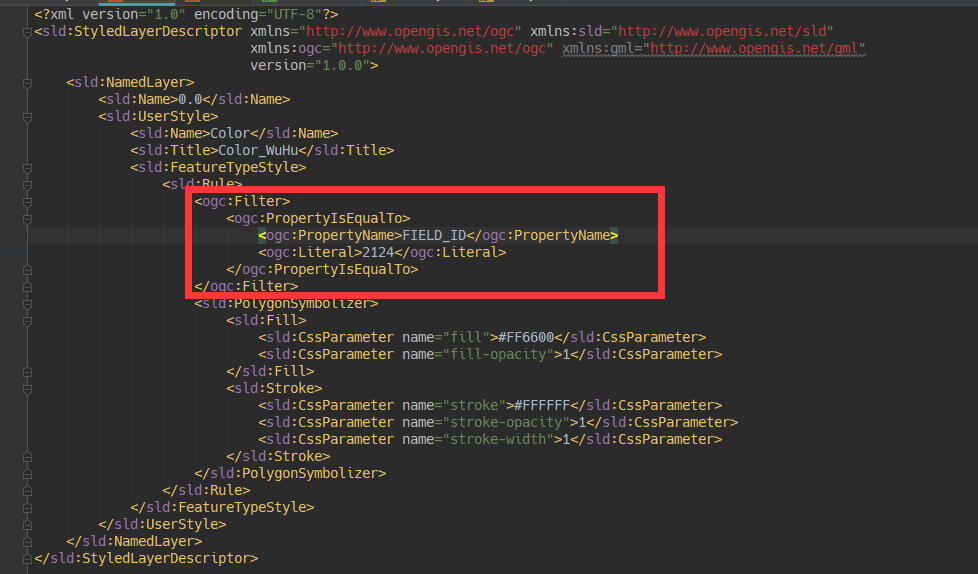Image resolution: width=978 pixels, height=574 pixels.
Task: Collapse the opening sld:Stroke fold marker
Action: pos(27,389)
